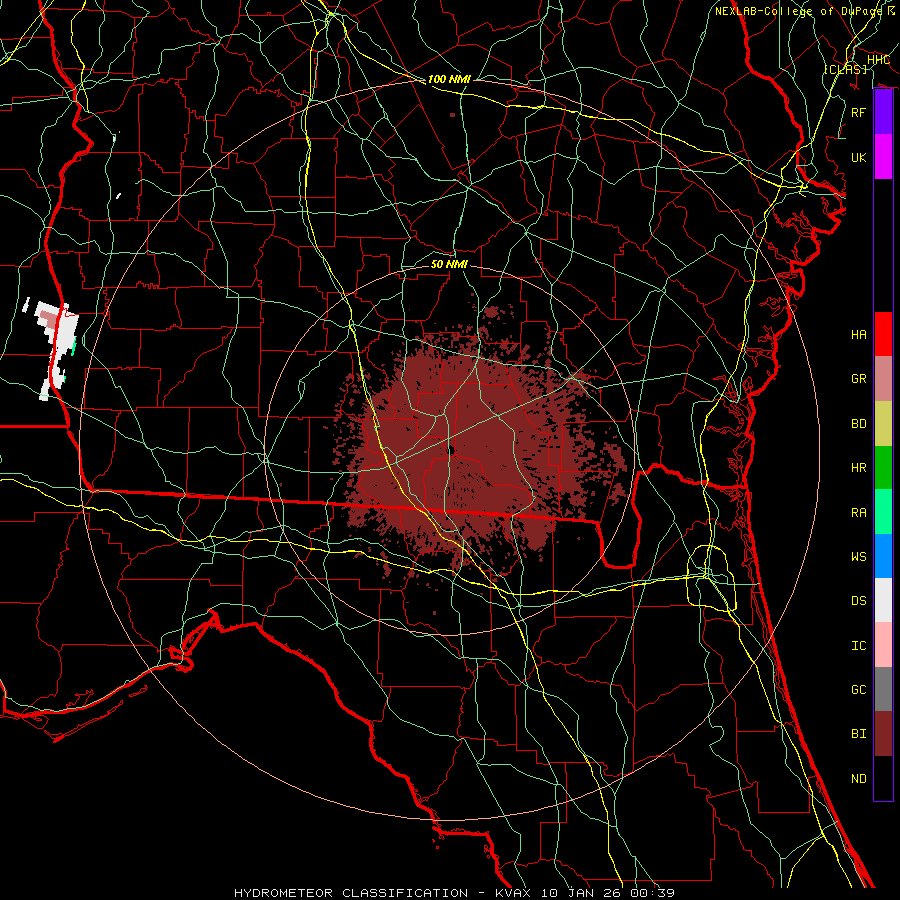The height and width of the screenshot is (900, 900).
Task: Click the 100 NMI range ring label
Action: (449, 79)
